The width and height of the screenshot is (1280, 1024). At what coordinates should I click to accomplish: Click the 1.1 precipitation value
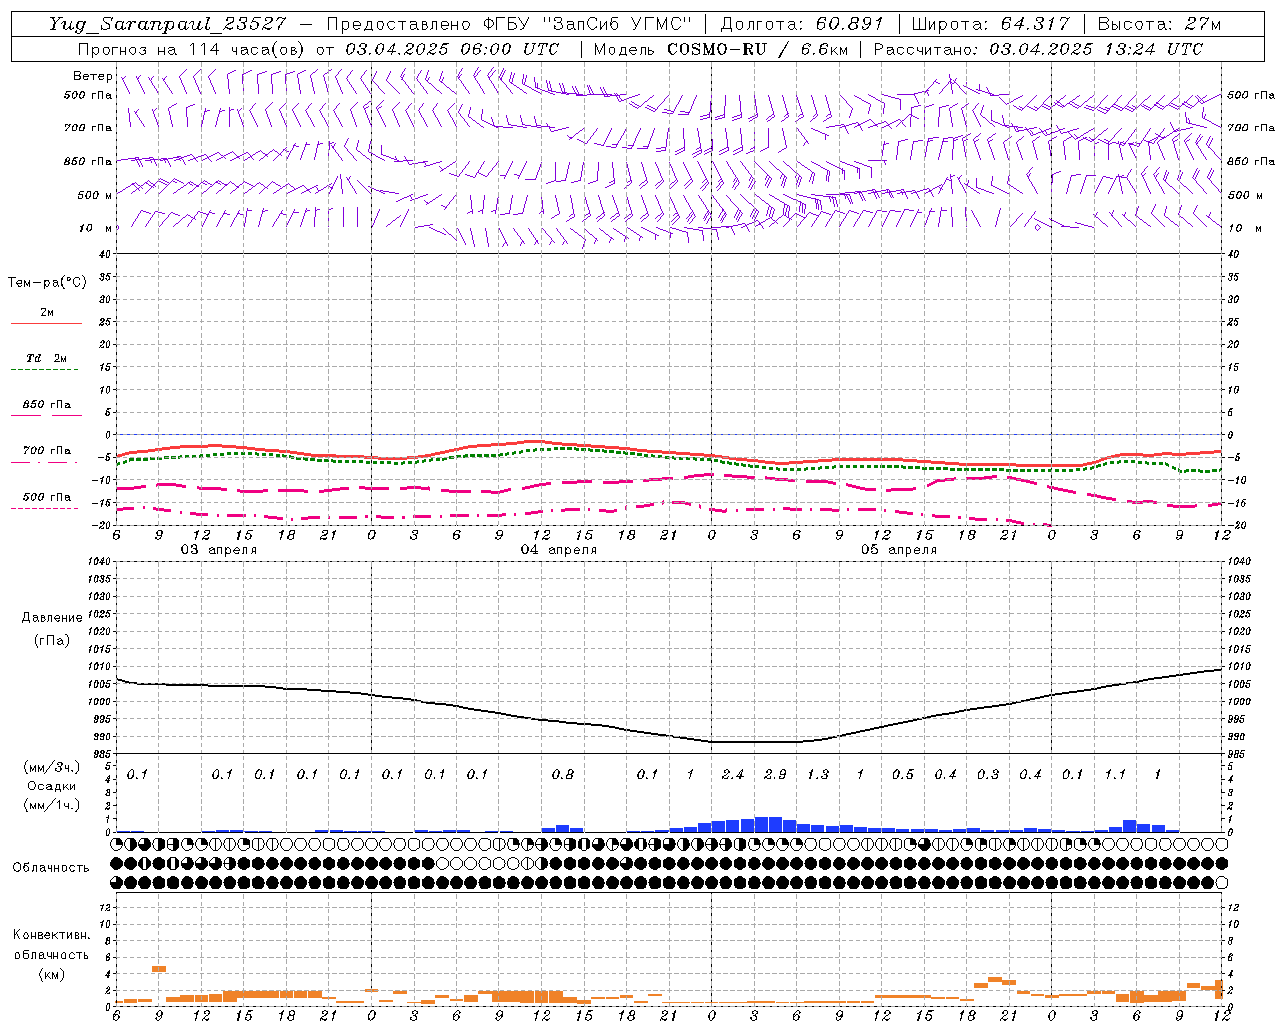pyautogui.click(x=1115, y=774)
